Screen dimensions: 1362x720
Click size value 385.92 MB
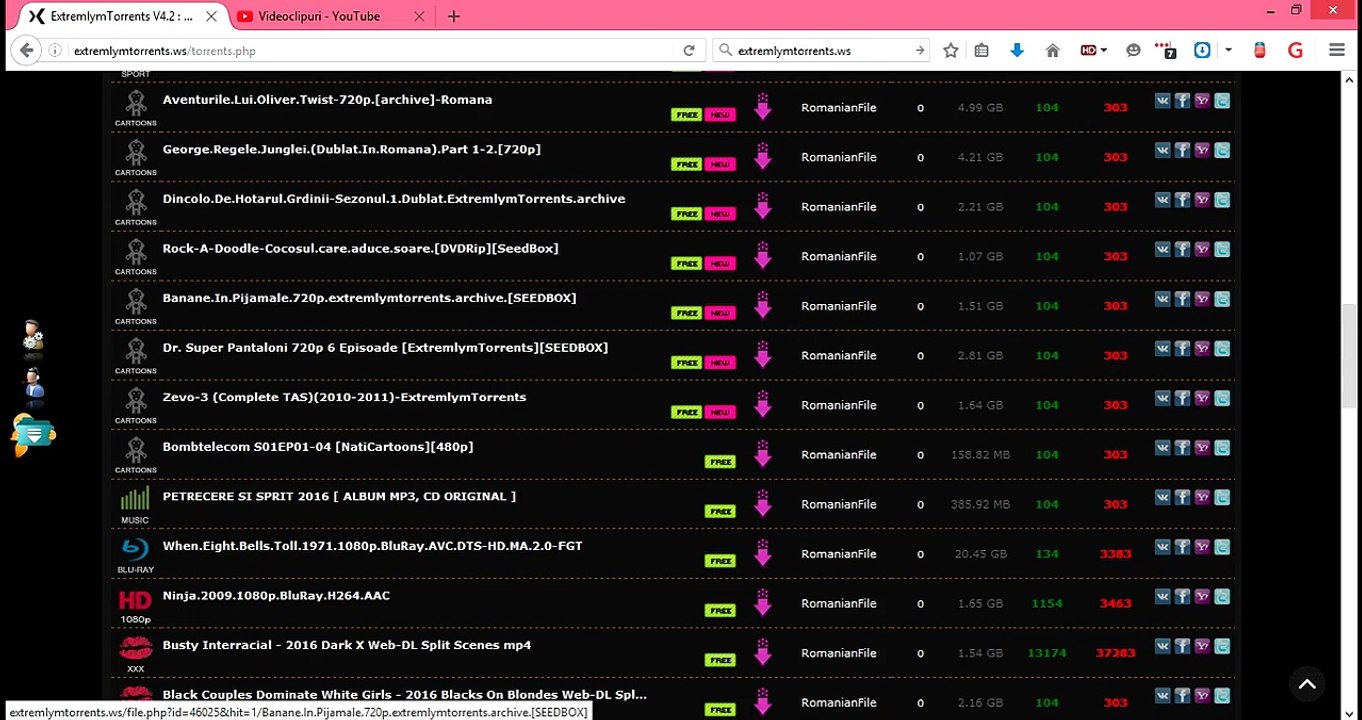[x=980, y=504]
